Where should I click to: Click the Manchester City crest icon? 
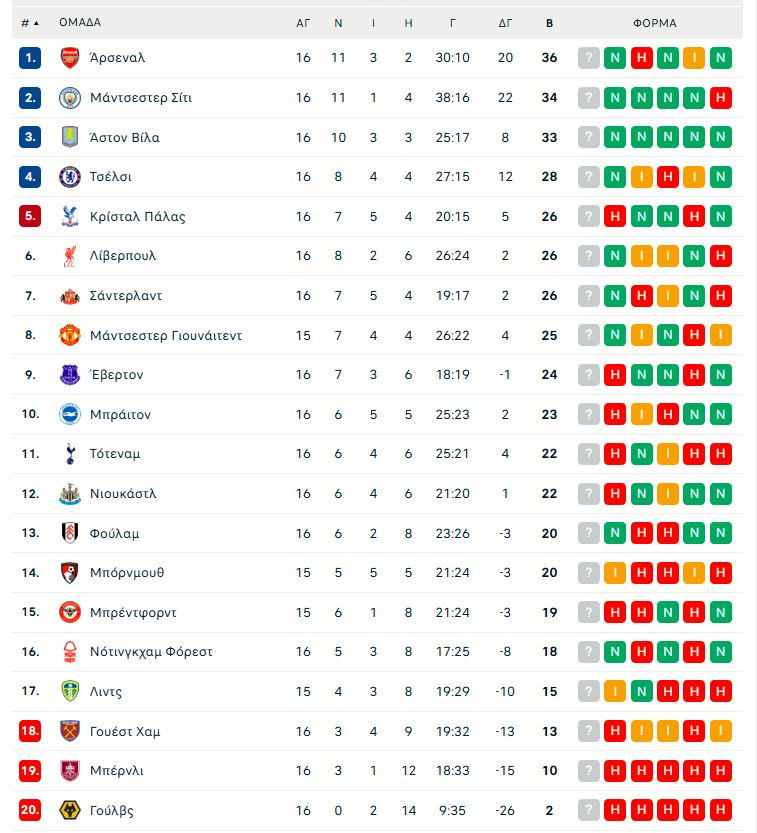69,97
